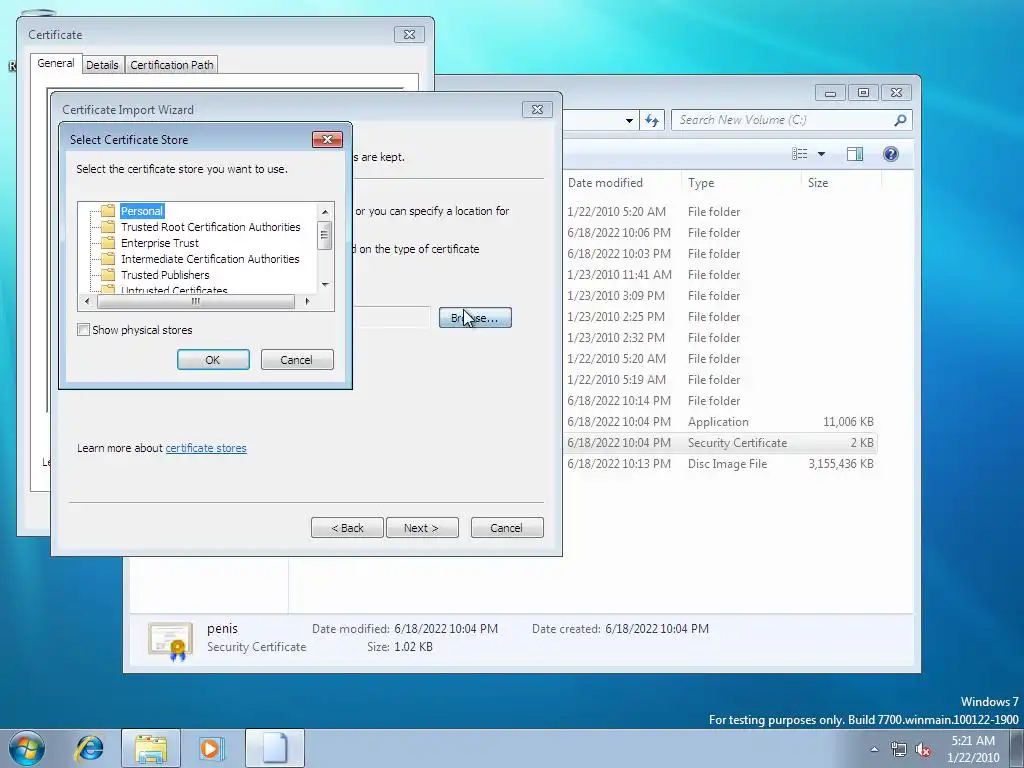Open Explorer help icon
Screen dimensions: 1024x768
tap(891, 154)
